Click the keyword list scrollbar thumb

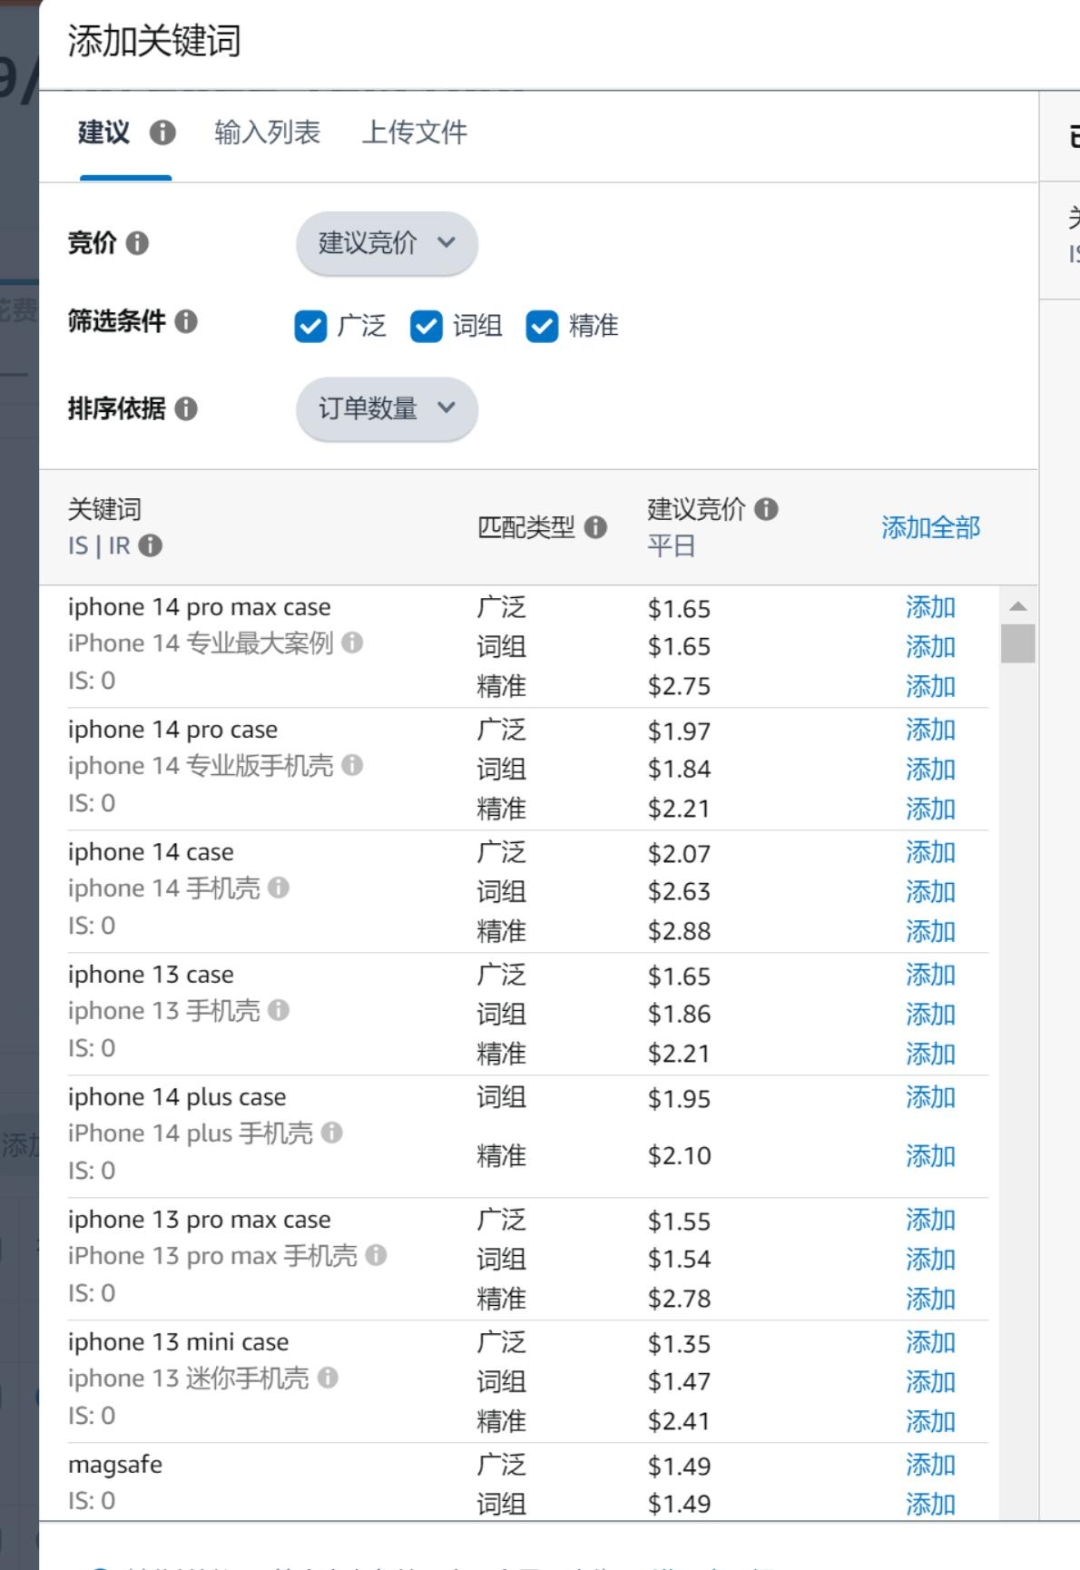pyautogui.click(x=1018, y=643)
